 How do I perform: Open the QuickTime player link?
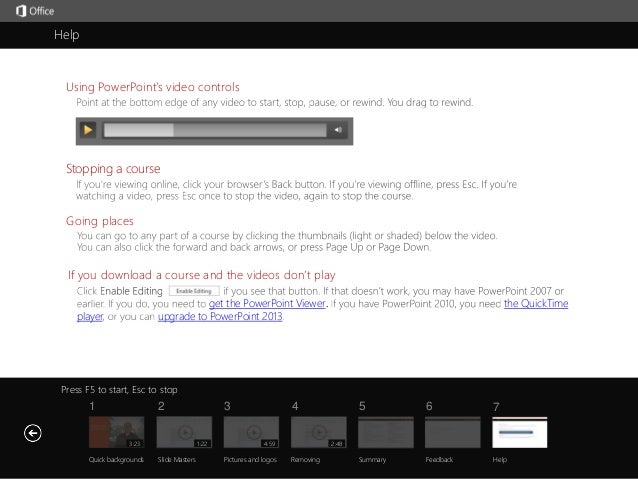pyautogui.click(x=536, y=304)
